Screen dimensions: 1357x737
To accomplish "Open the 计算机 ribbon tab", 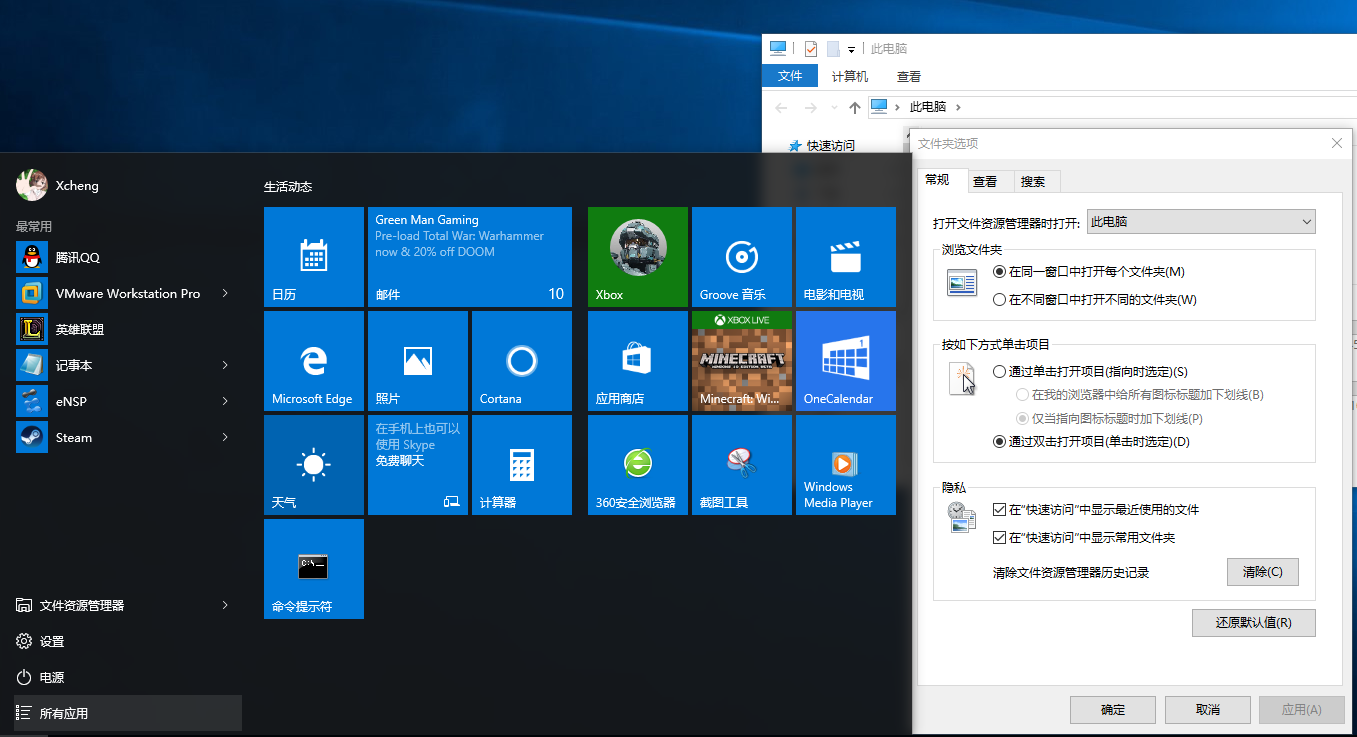I will (x=850, y=76).
